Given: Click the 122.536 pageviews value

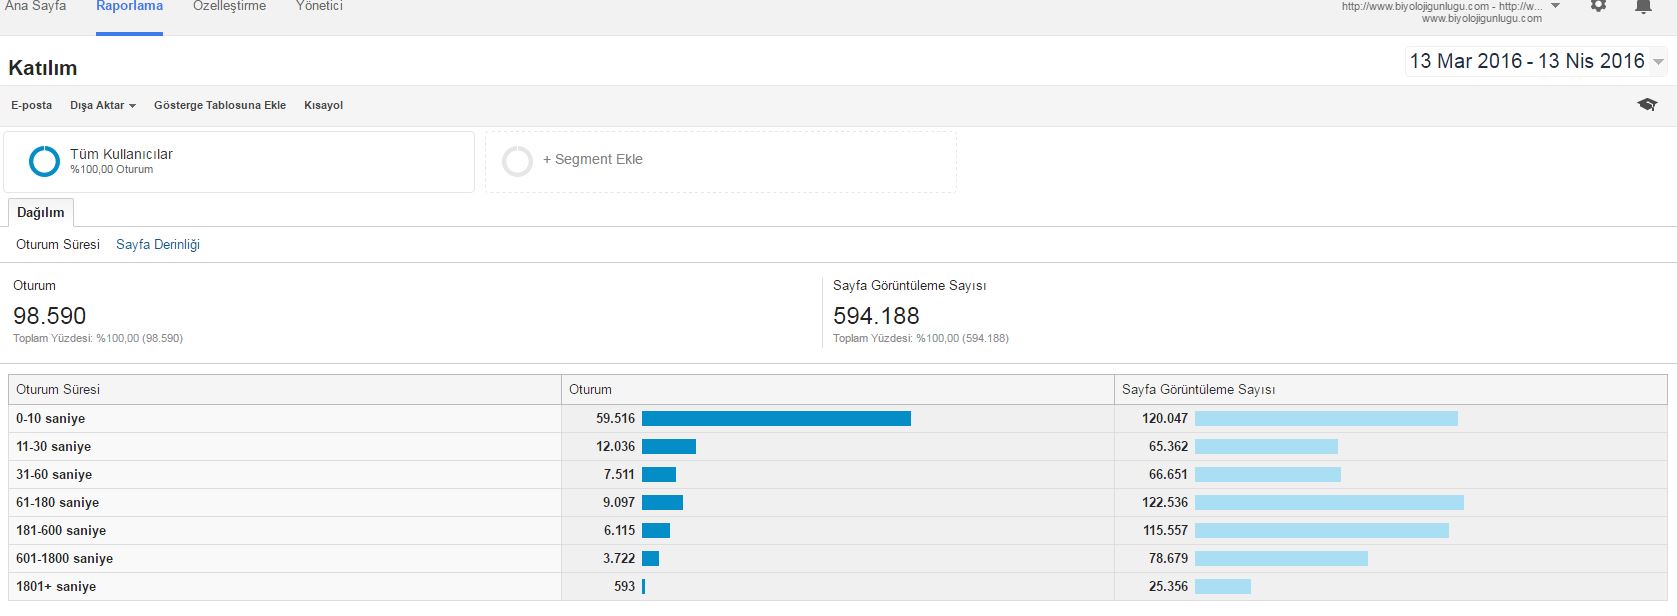Looking at the screenshot, I should tap(1165, 502).
